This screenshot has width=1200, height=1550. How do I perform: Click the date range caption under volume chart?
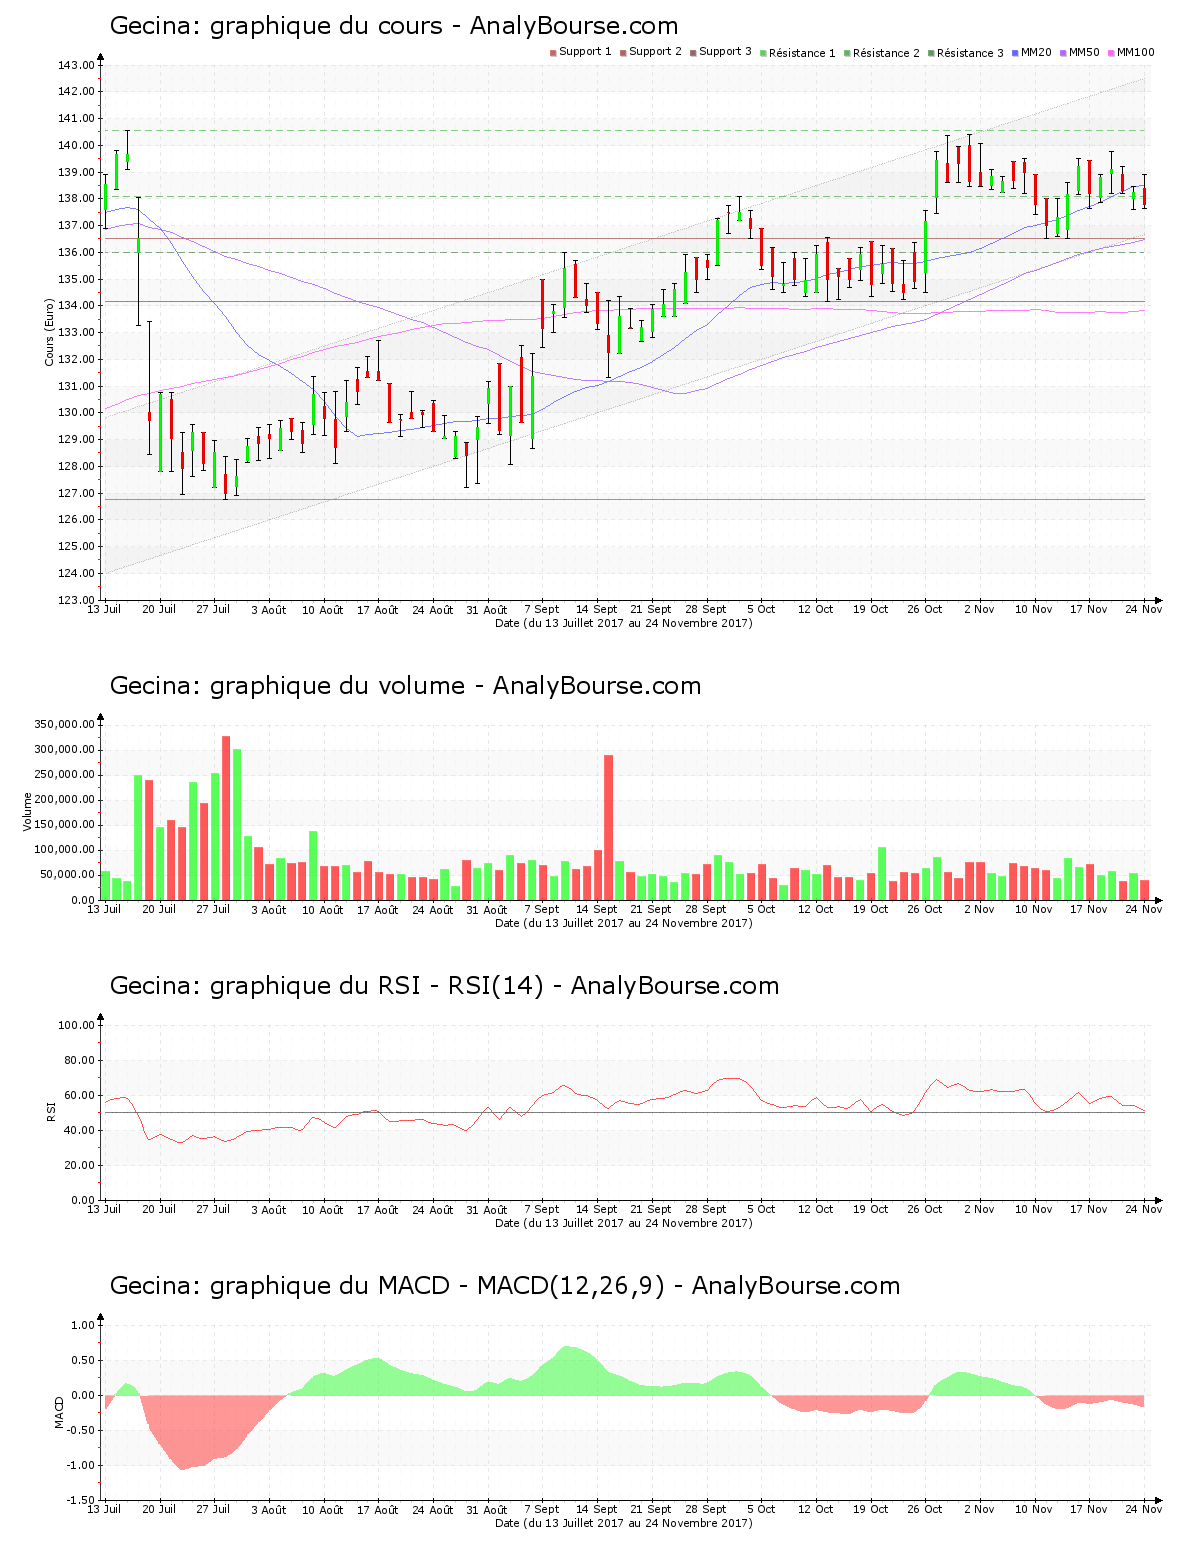(x=624, y=923)
